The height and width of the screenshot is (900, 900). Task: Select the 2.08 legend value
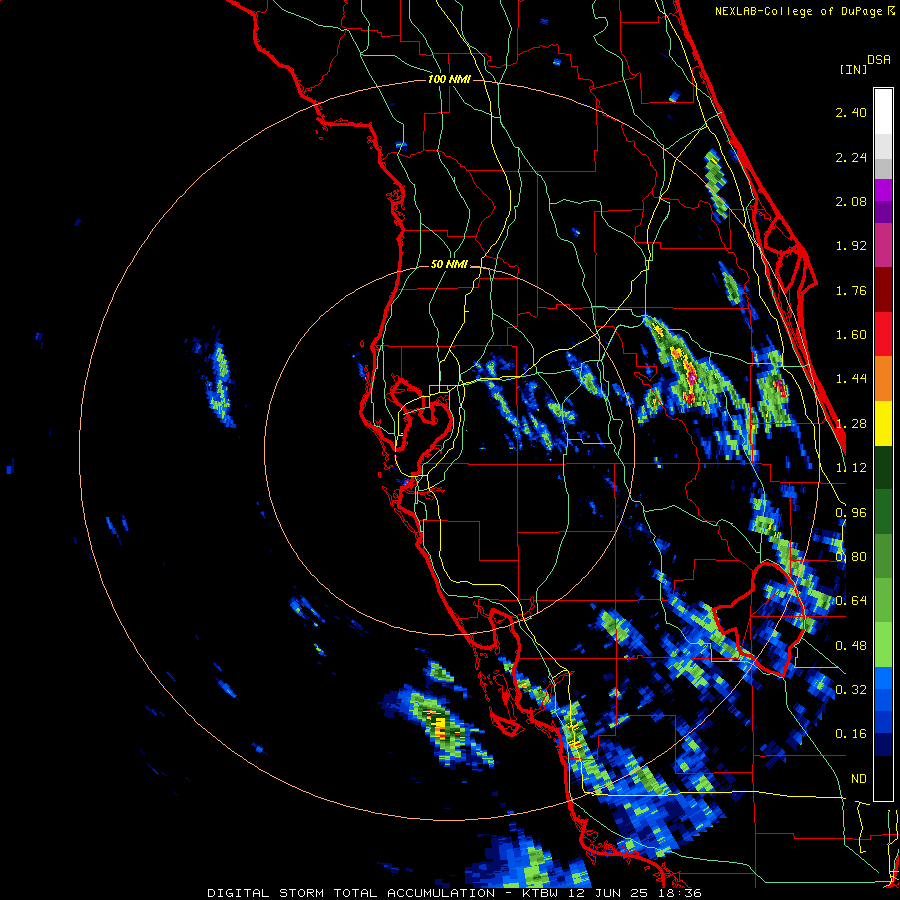click(851, 201)
